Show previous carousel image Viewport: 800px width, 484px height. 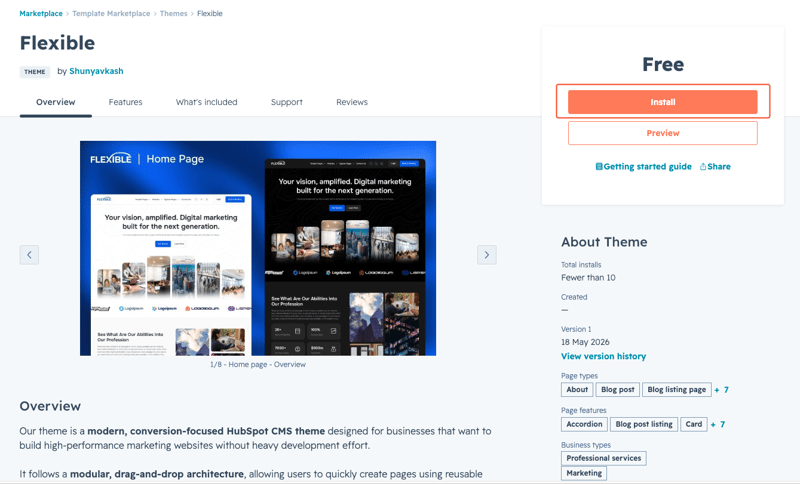pyautogui.click(x=29, y=254)
